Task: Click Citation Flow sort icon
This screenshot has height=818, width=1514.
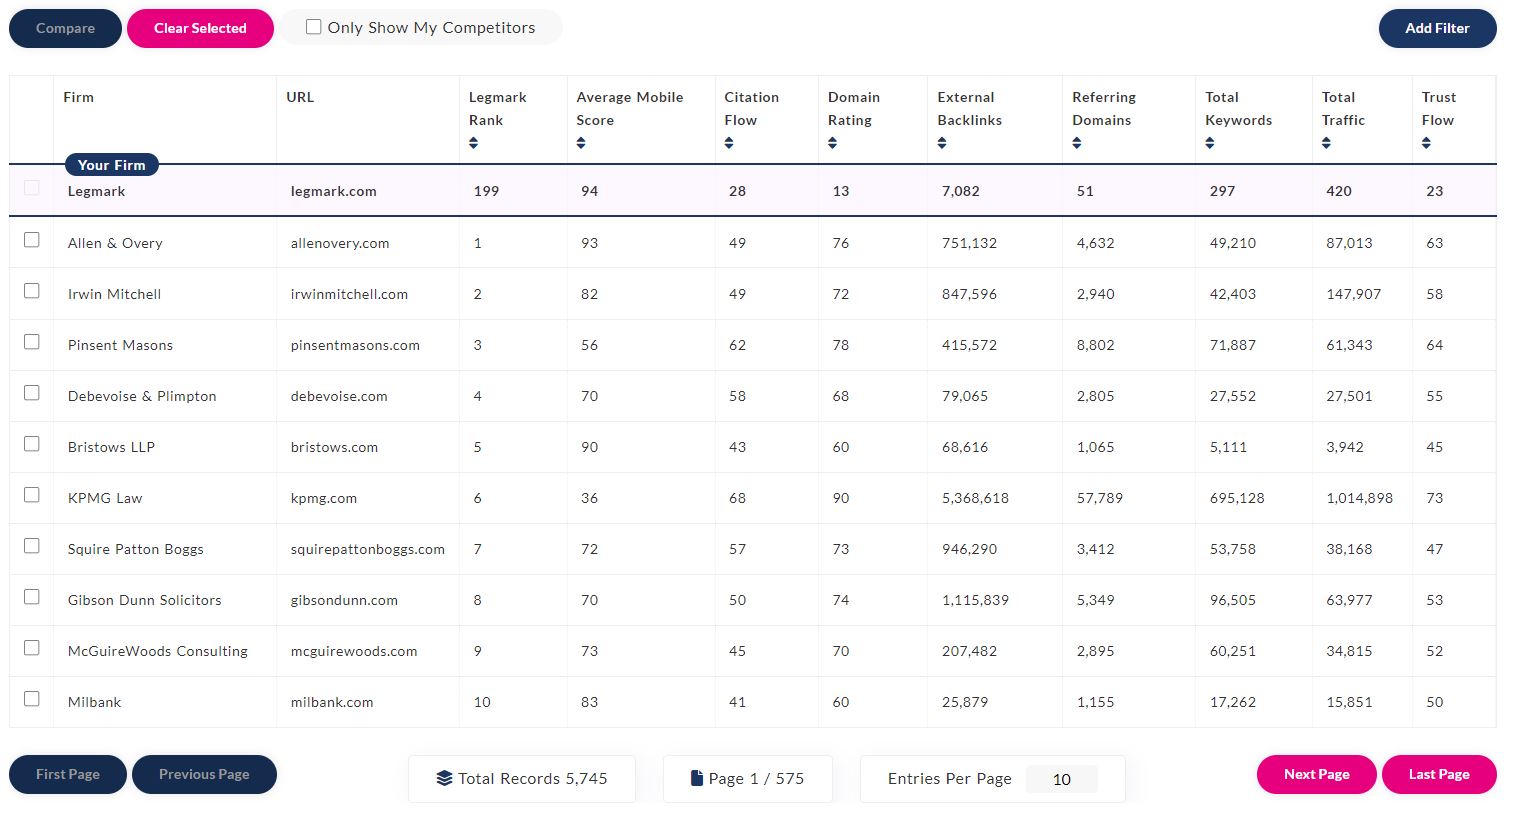Action: 729,143
